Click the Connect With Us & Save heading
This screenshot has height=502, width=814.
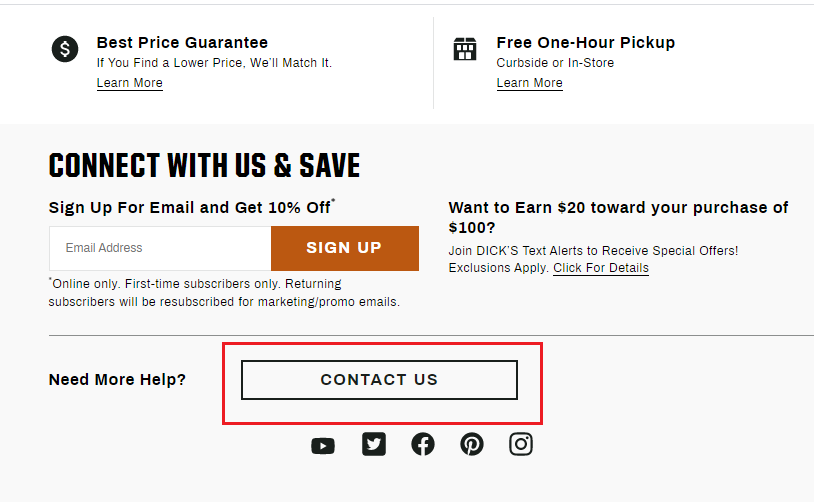point(205,166)
